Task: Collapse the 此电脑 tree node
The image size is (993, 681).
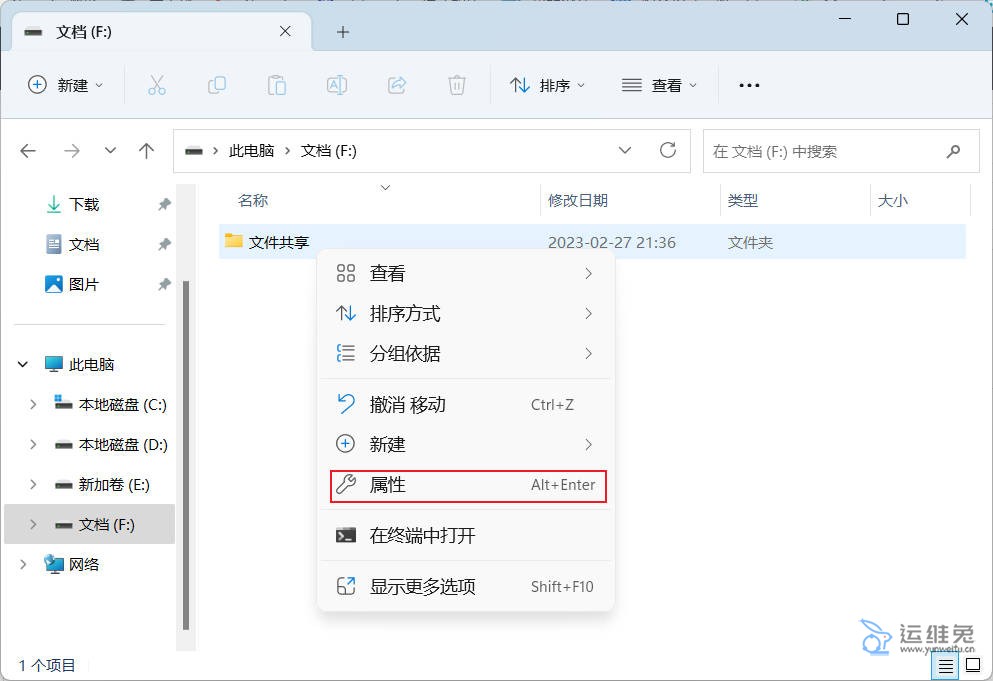Action: (22, 364)
